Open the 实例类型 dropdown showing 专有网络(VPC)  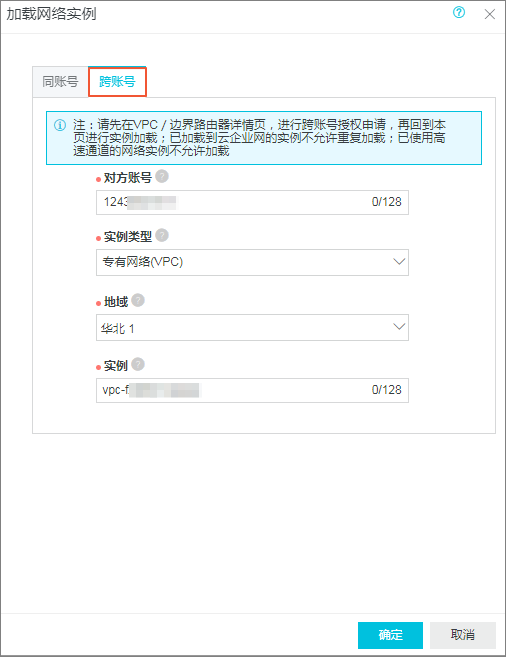tap(252, 262)
